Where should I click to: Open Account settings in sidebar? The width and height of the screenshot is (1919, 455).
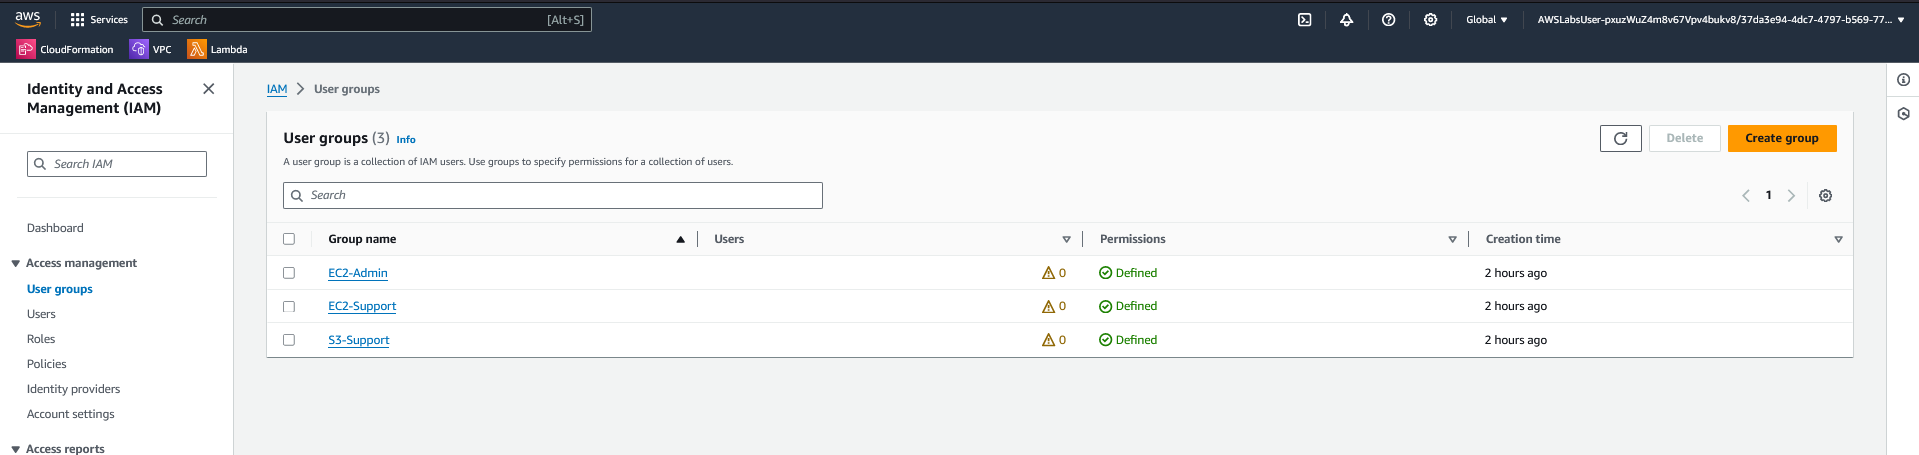[70, 414]
